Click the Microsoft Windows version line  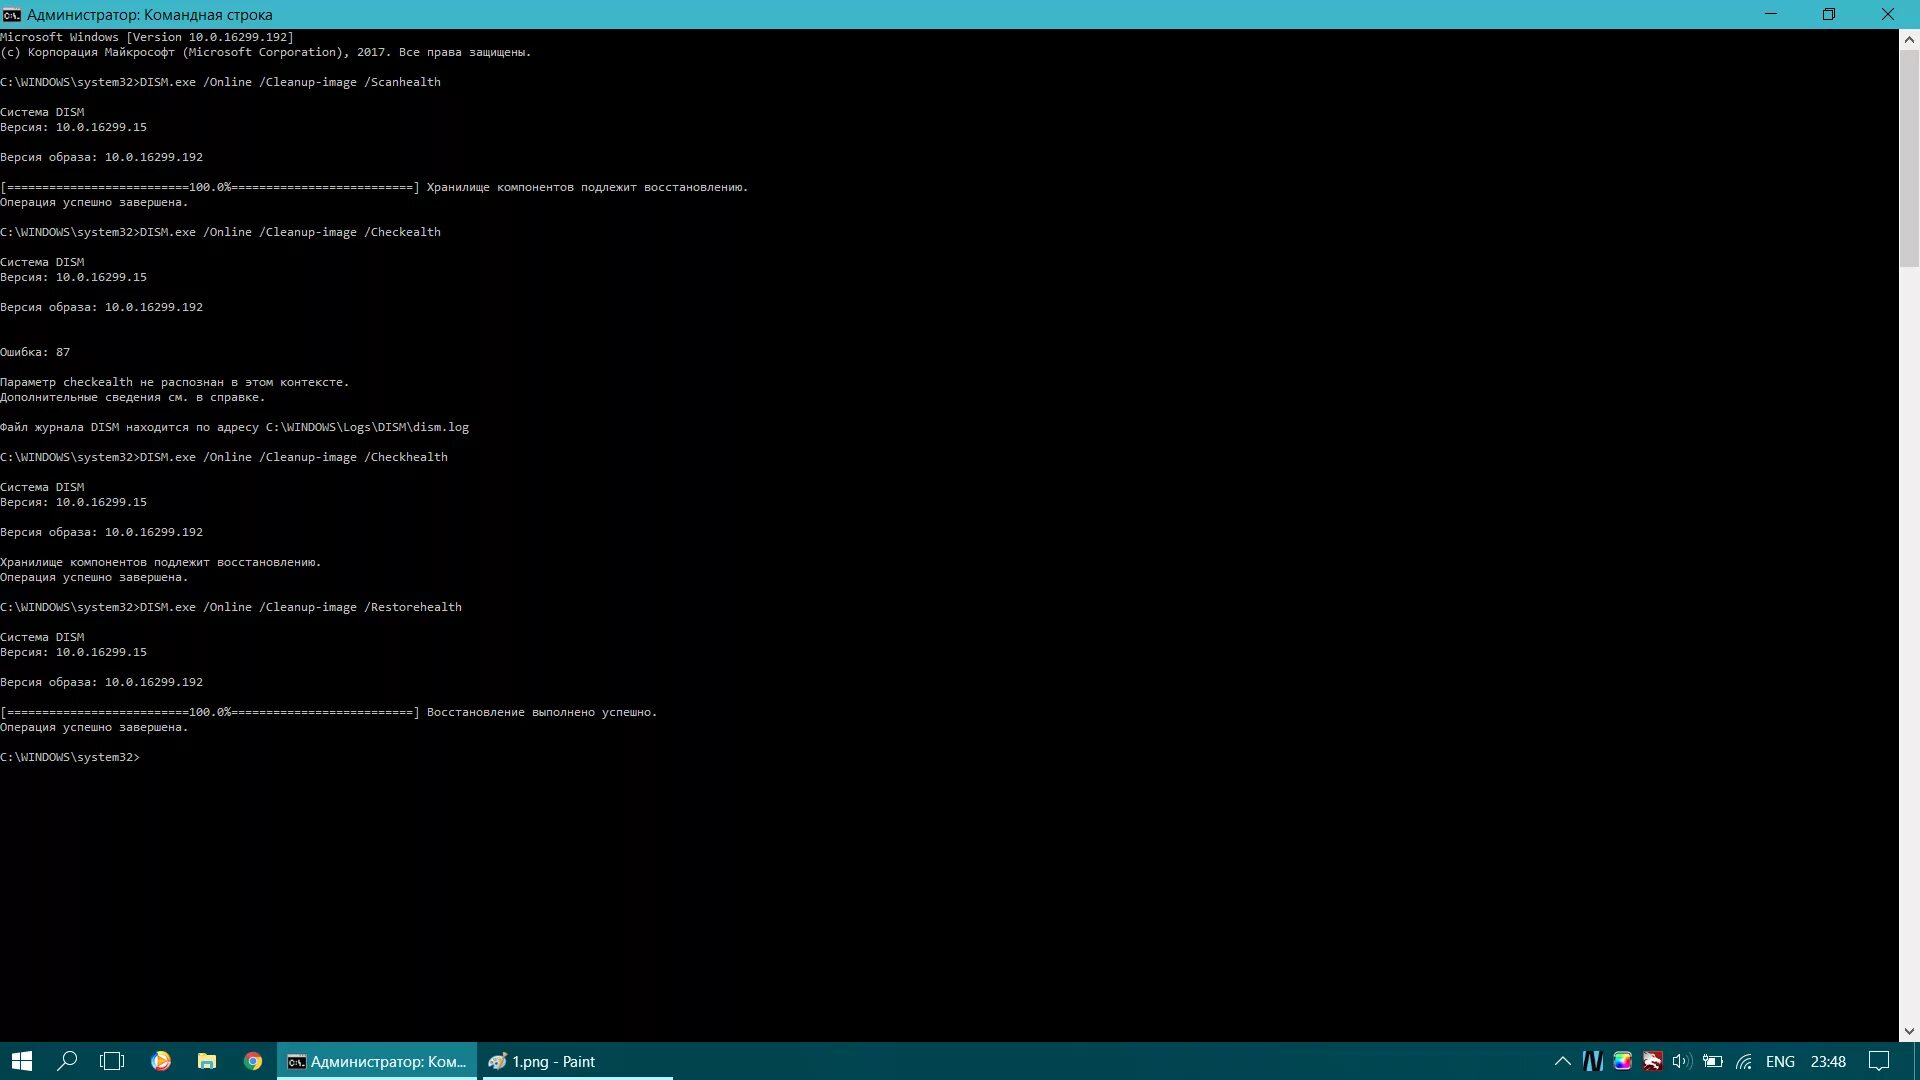(x=147, y=37)
